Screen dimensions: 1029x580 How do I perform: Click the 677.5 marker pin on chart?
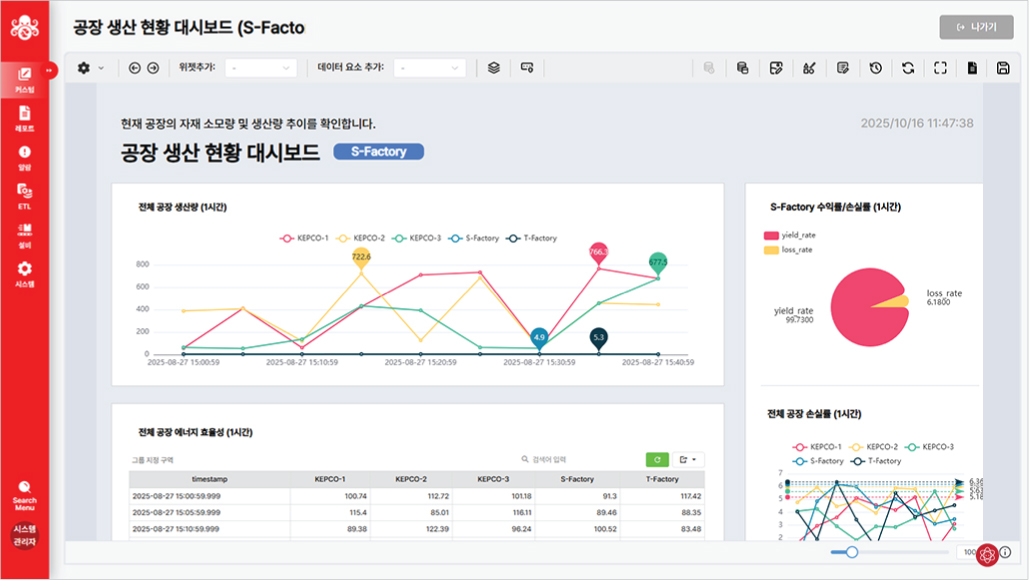click(x=658, y=263)
